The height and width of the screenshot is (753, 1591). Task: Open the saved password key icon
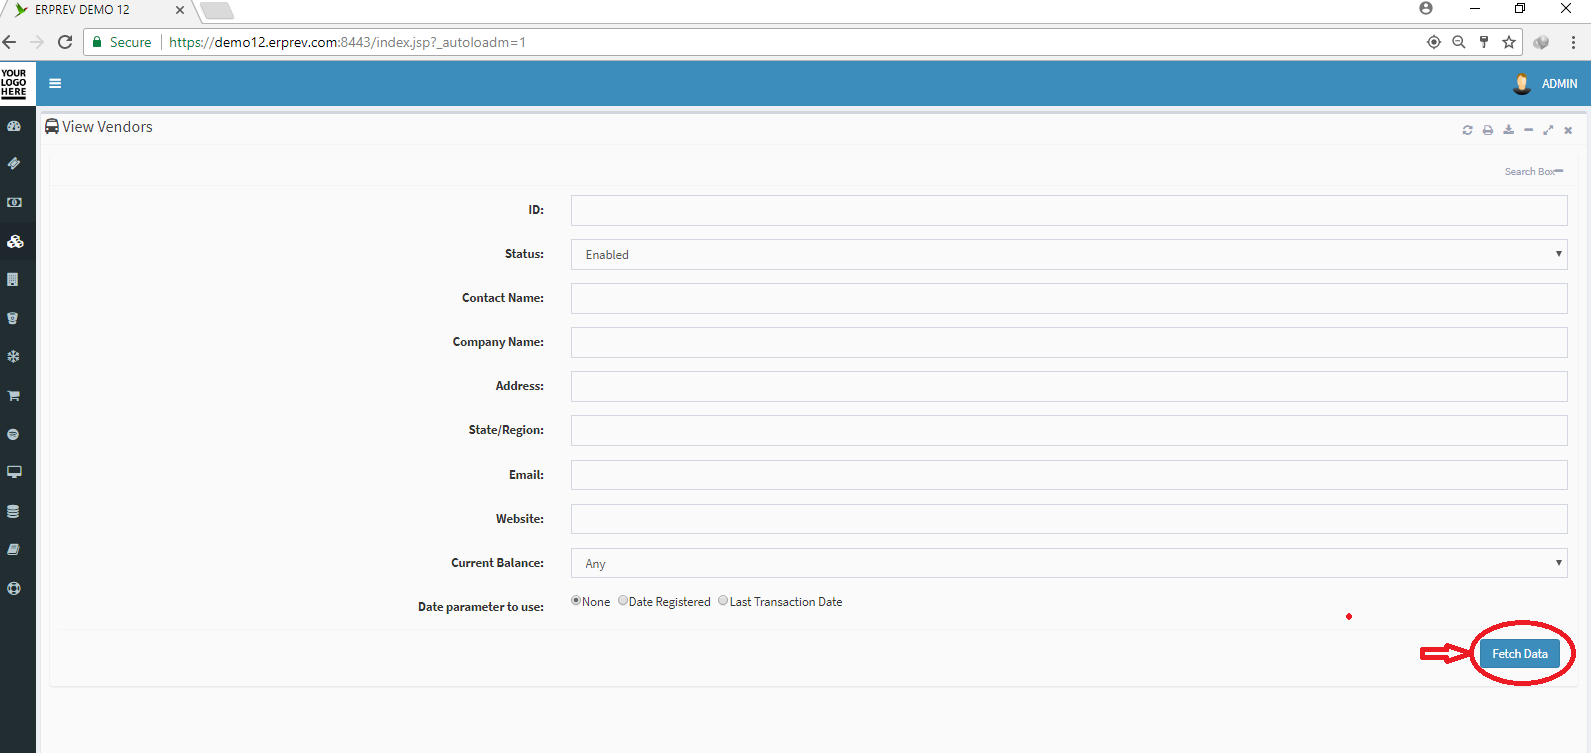click(x=1484, y=42)
